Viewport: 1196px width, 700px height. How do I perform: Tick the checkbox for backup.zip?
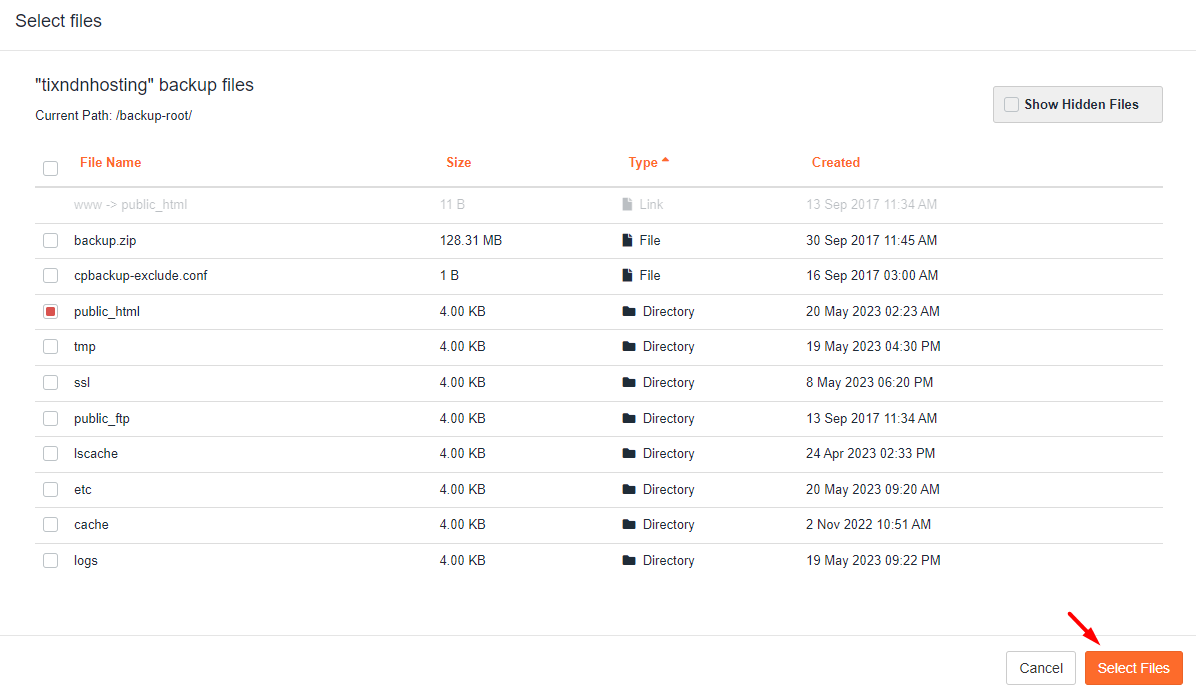[50, 240]
